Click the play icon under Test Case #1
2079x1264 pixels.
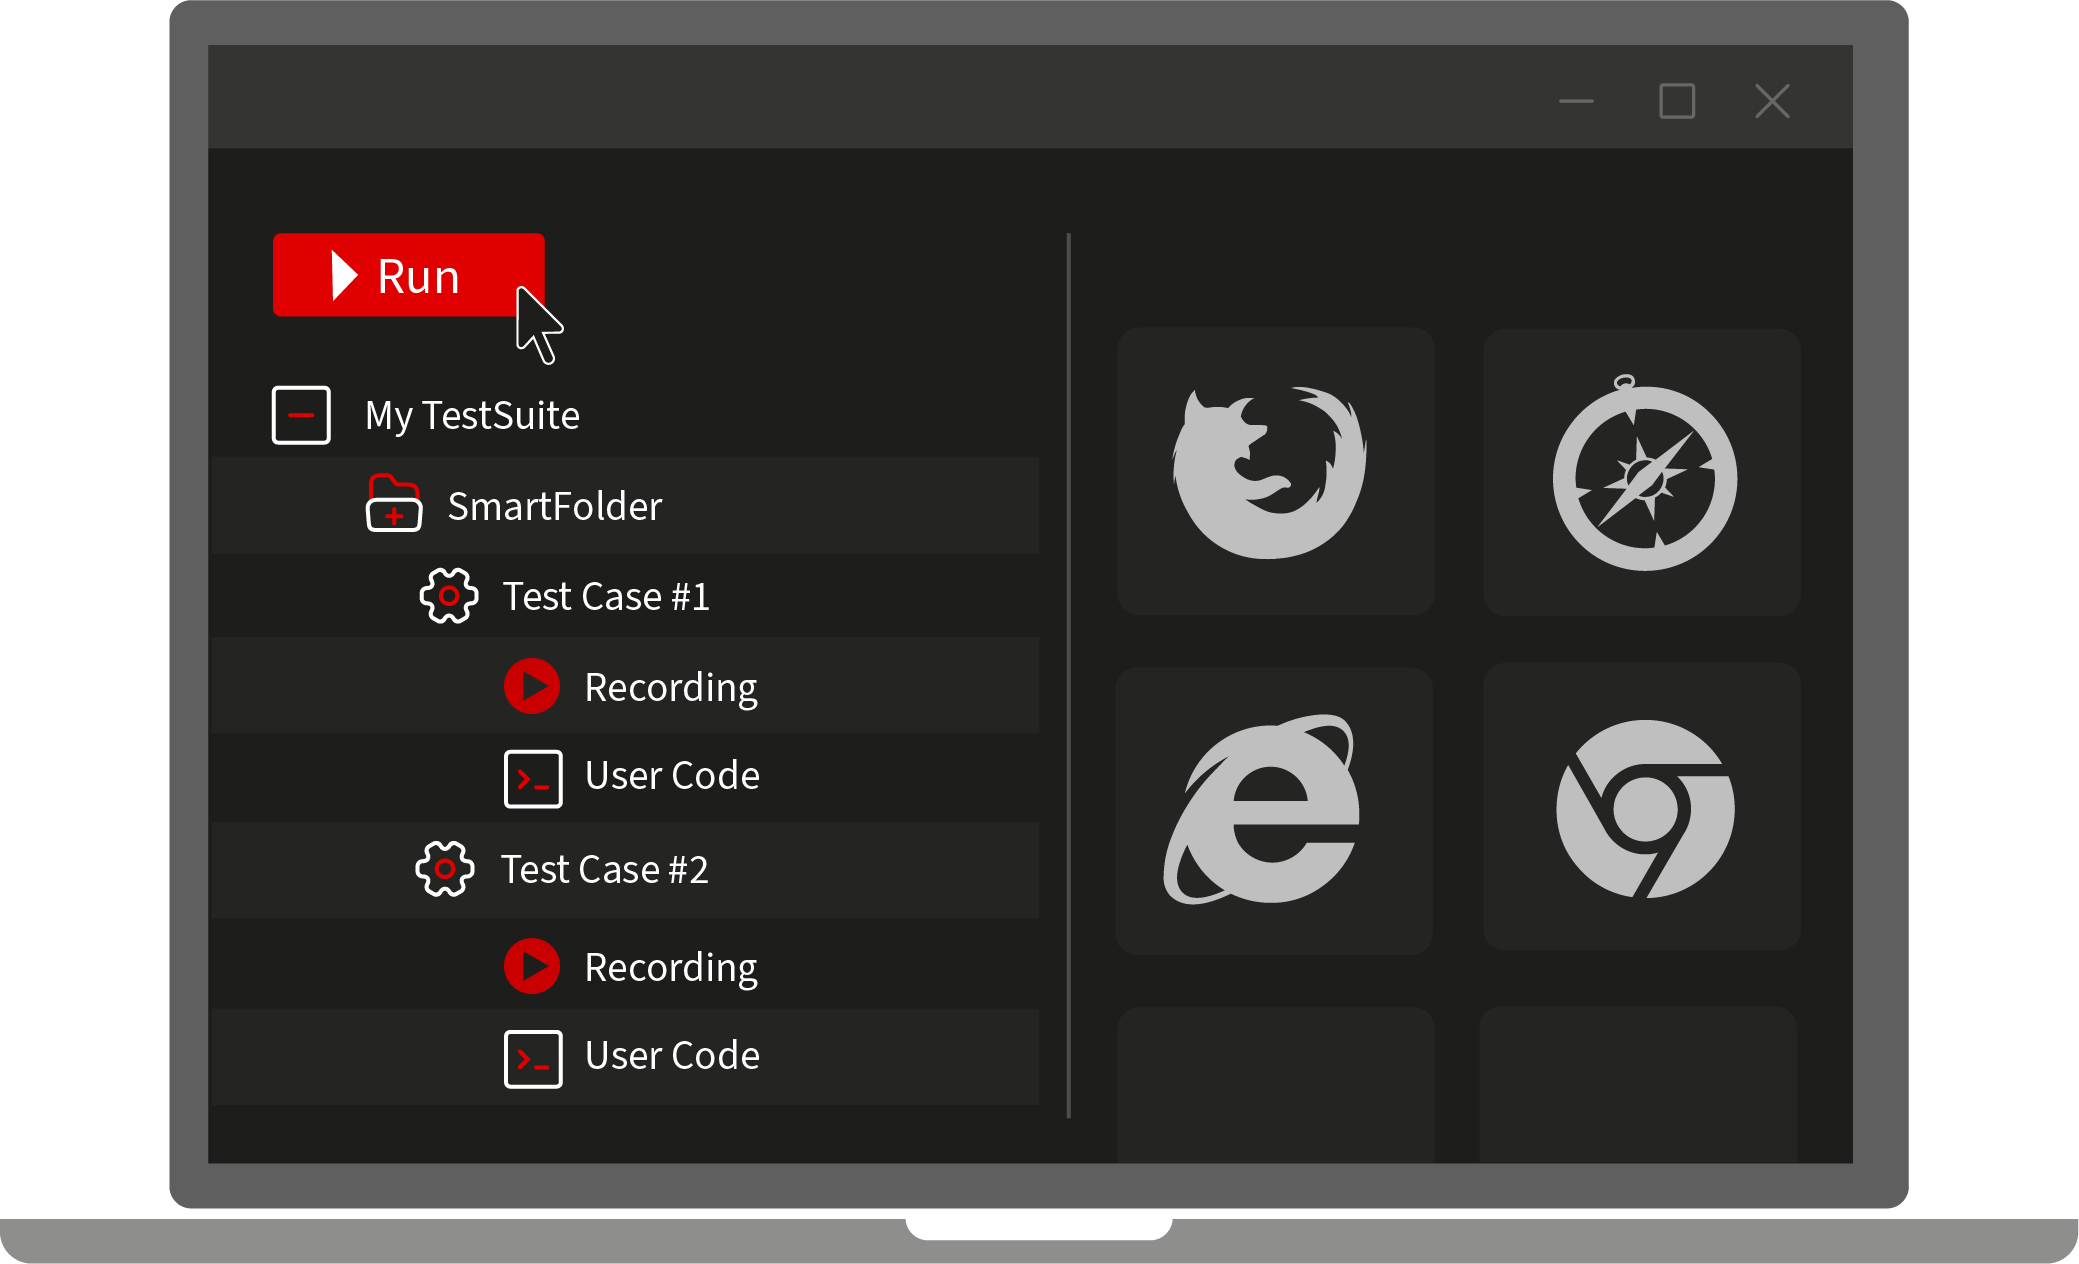[x=532, y=686]
